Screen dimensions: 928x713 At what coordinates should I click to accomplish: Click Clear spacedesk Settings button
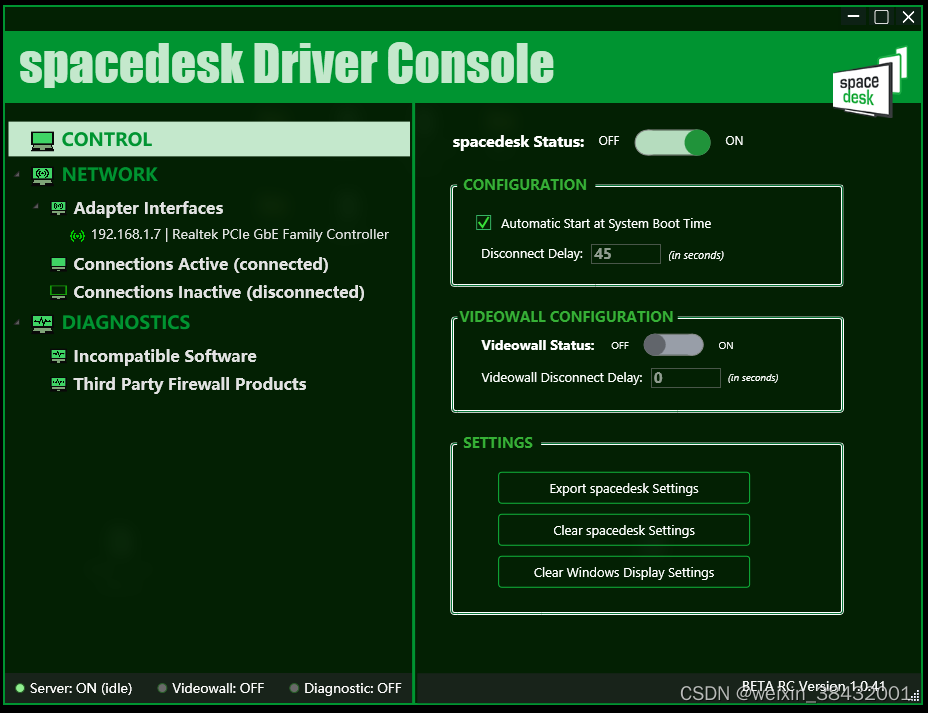(x=624, y=530)
